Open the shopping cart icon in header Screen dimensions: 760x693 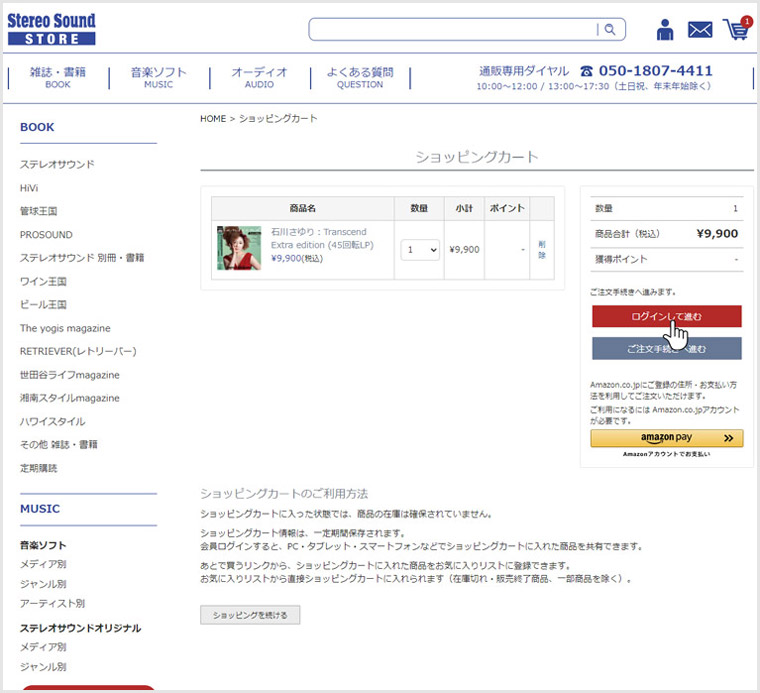tap(736, 29)
